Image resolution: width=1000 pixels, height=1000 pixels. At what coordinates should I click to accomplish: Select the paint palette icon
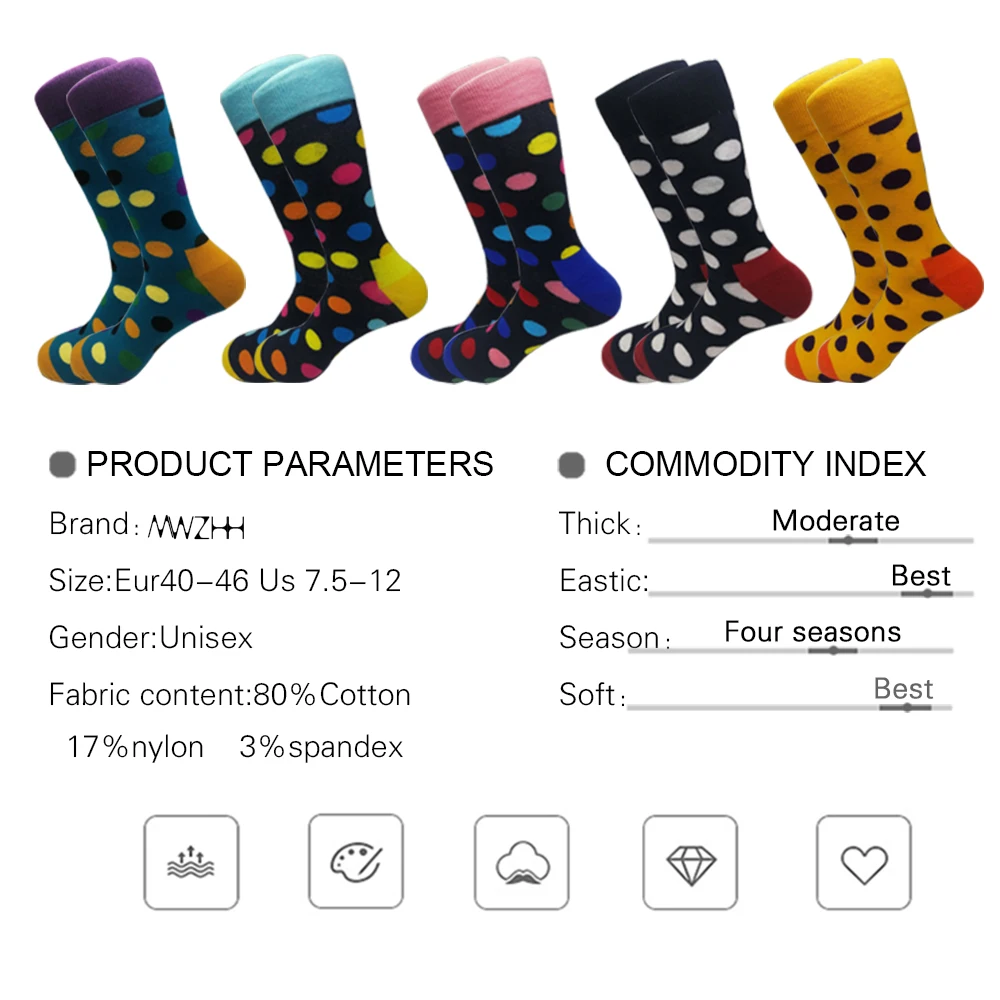pos(356,861)
